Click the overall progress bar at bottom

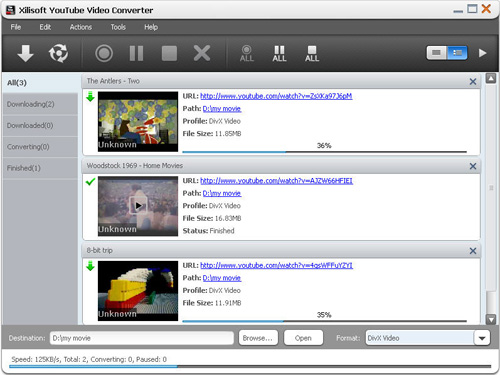(250, 366)
